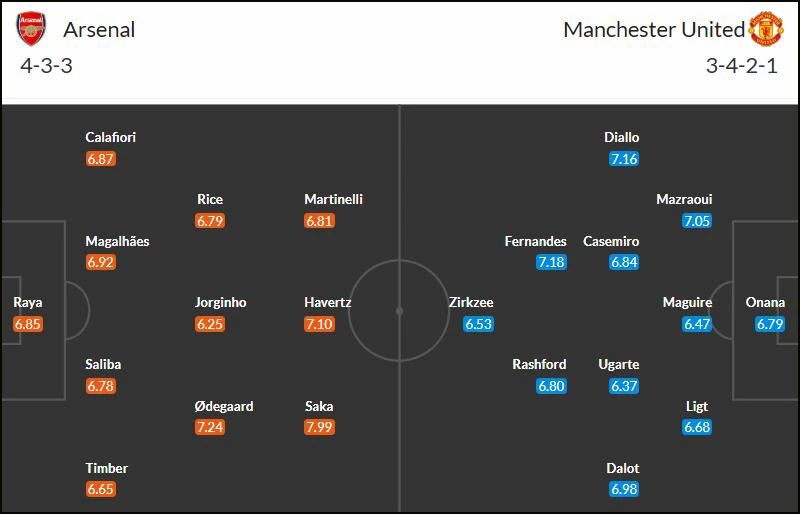This screenshot has width=800, height=514.
Task: Select Diallo's 7.16 rating badge
Action: coord(624,159)
